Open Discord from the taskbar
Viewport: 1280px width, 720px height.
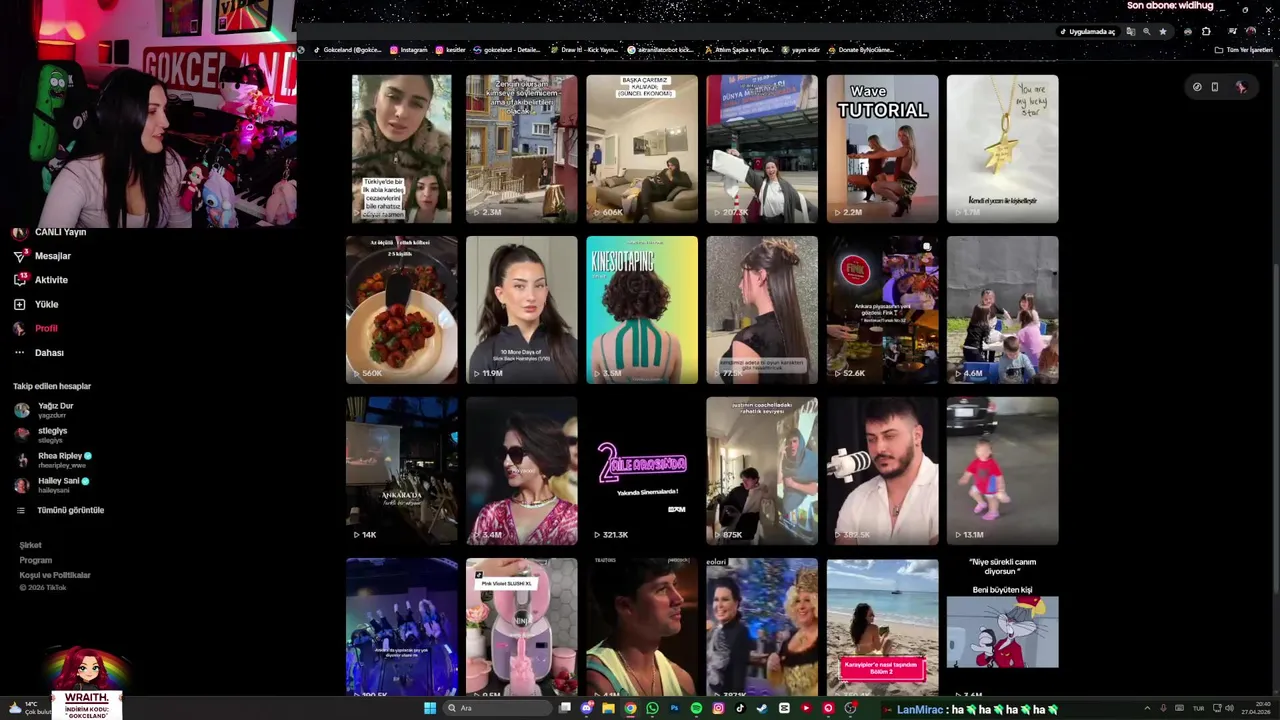click(587, 708)
